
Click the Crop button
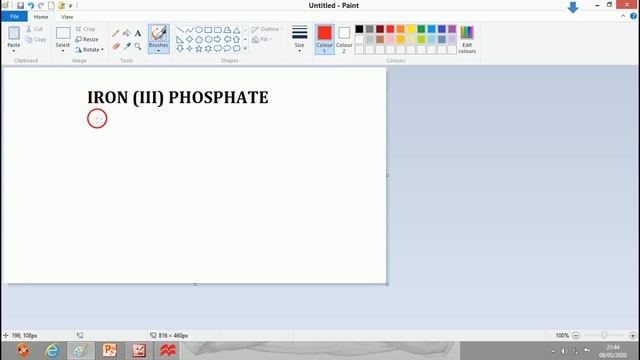[85, 29]
